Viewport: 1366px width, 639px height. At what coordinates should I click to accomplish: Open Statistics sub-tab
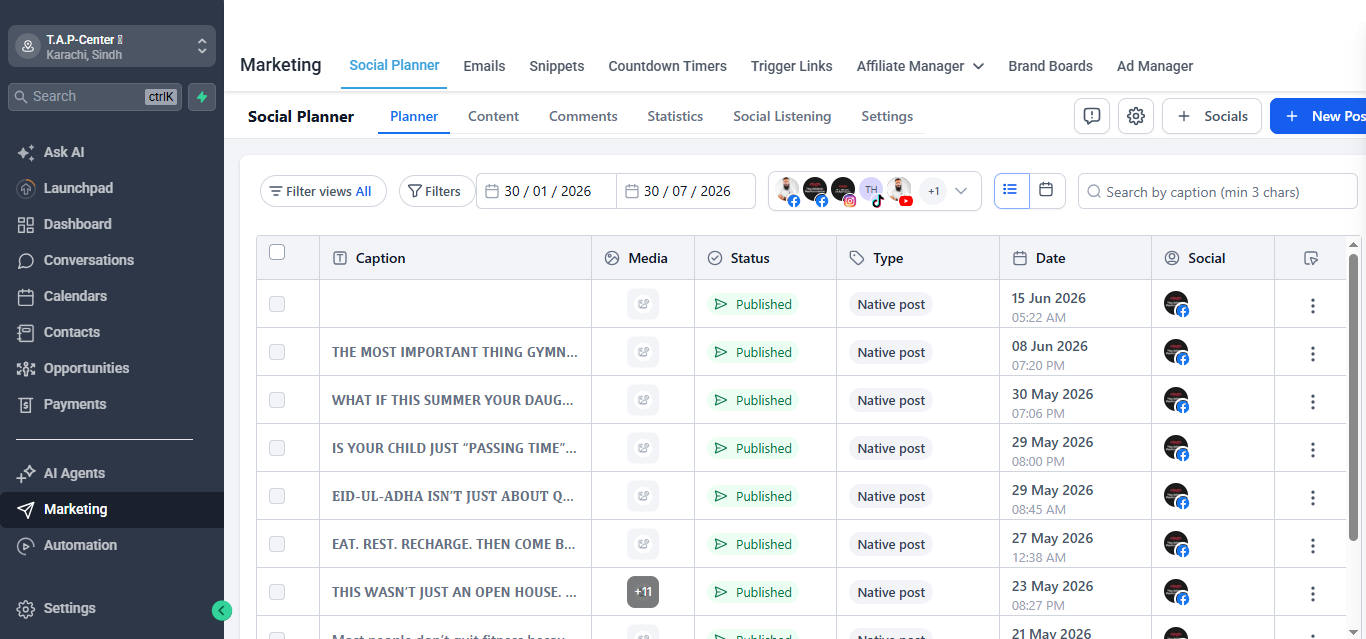tap(675, 116)
